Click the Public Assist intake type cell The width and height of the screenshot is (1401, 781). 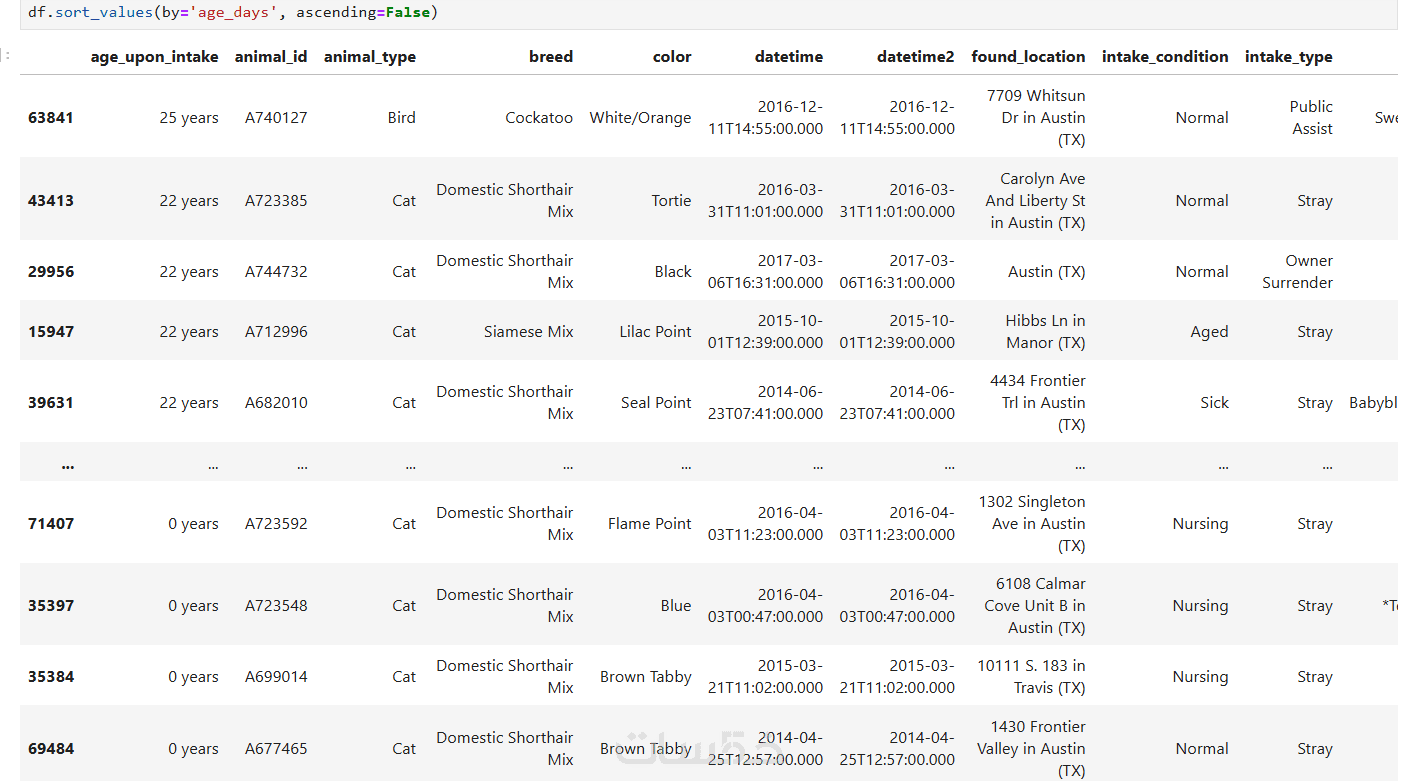(1311, 118)
